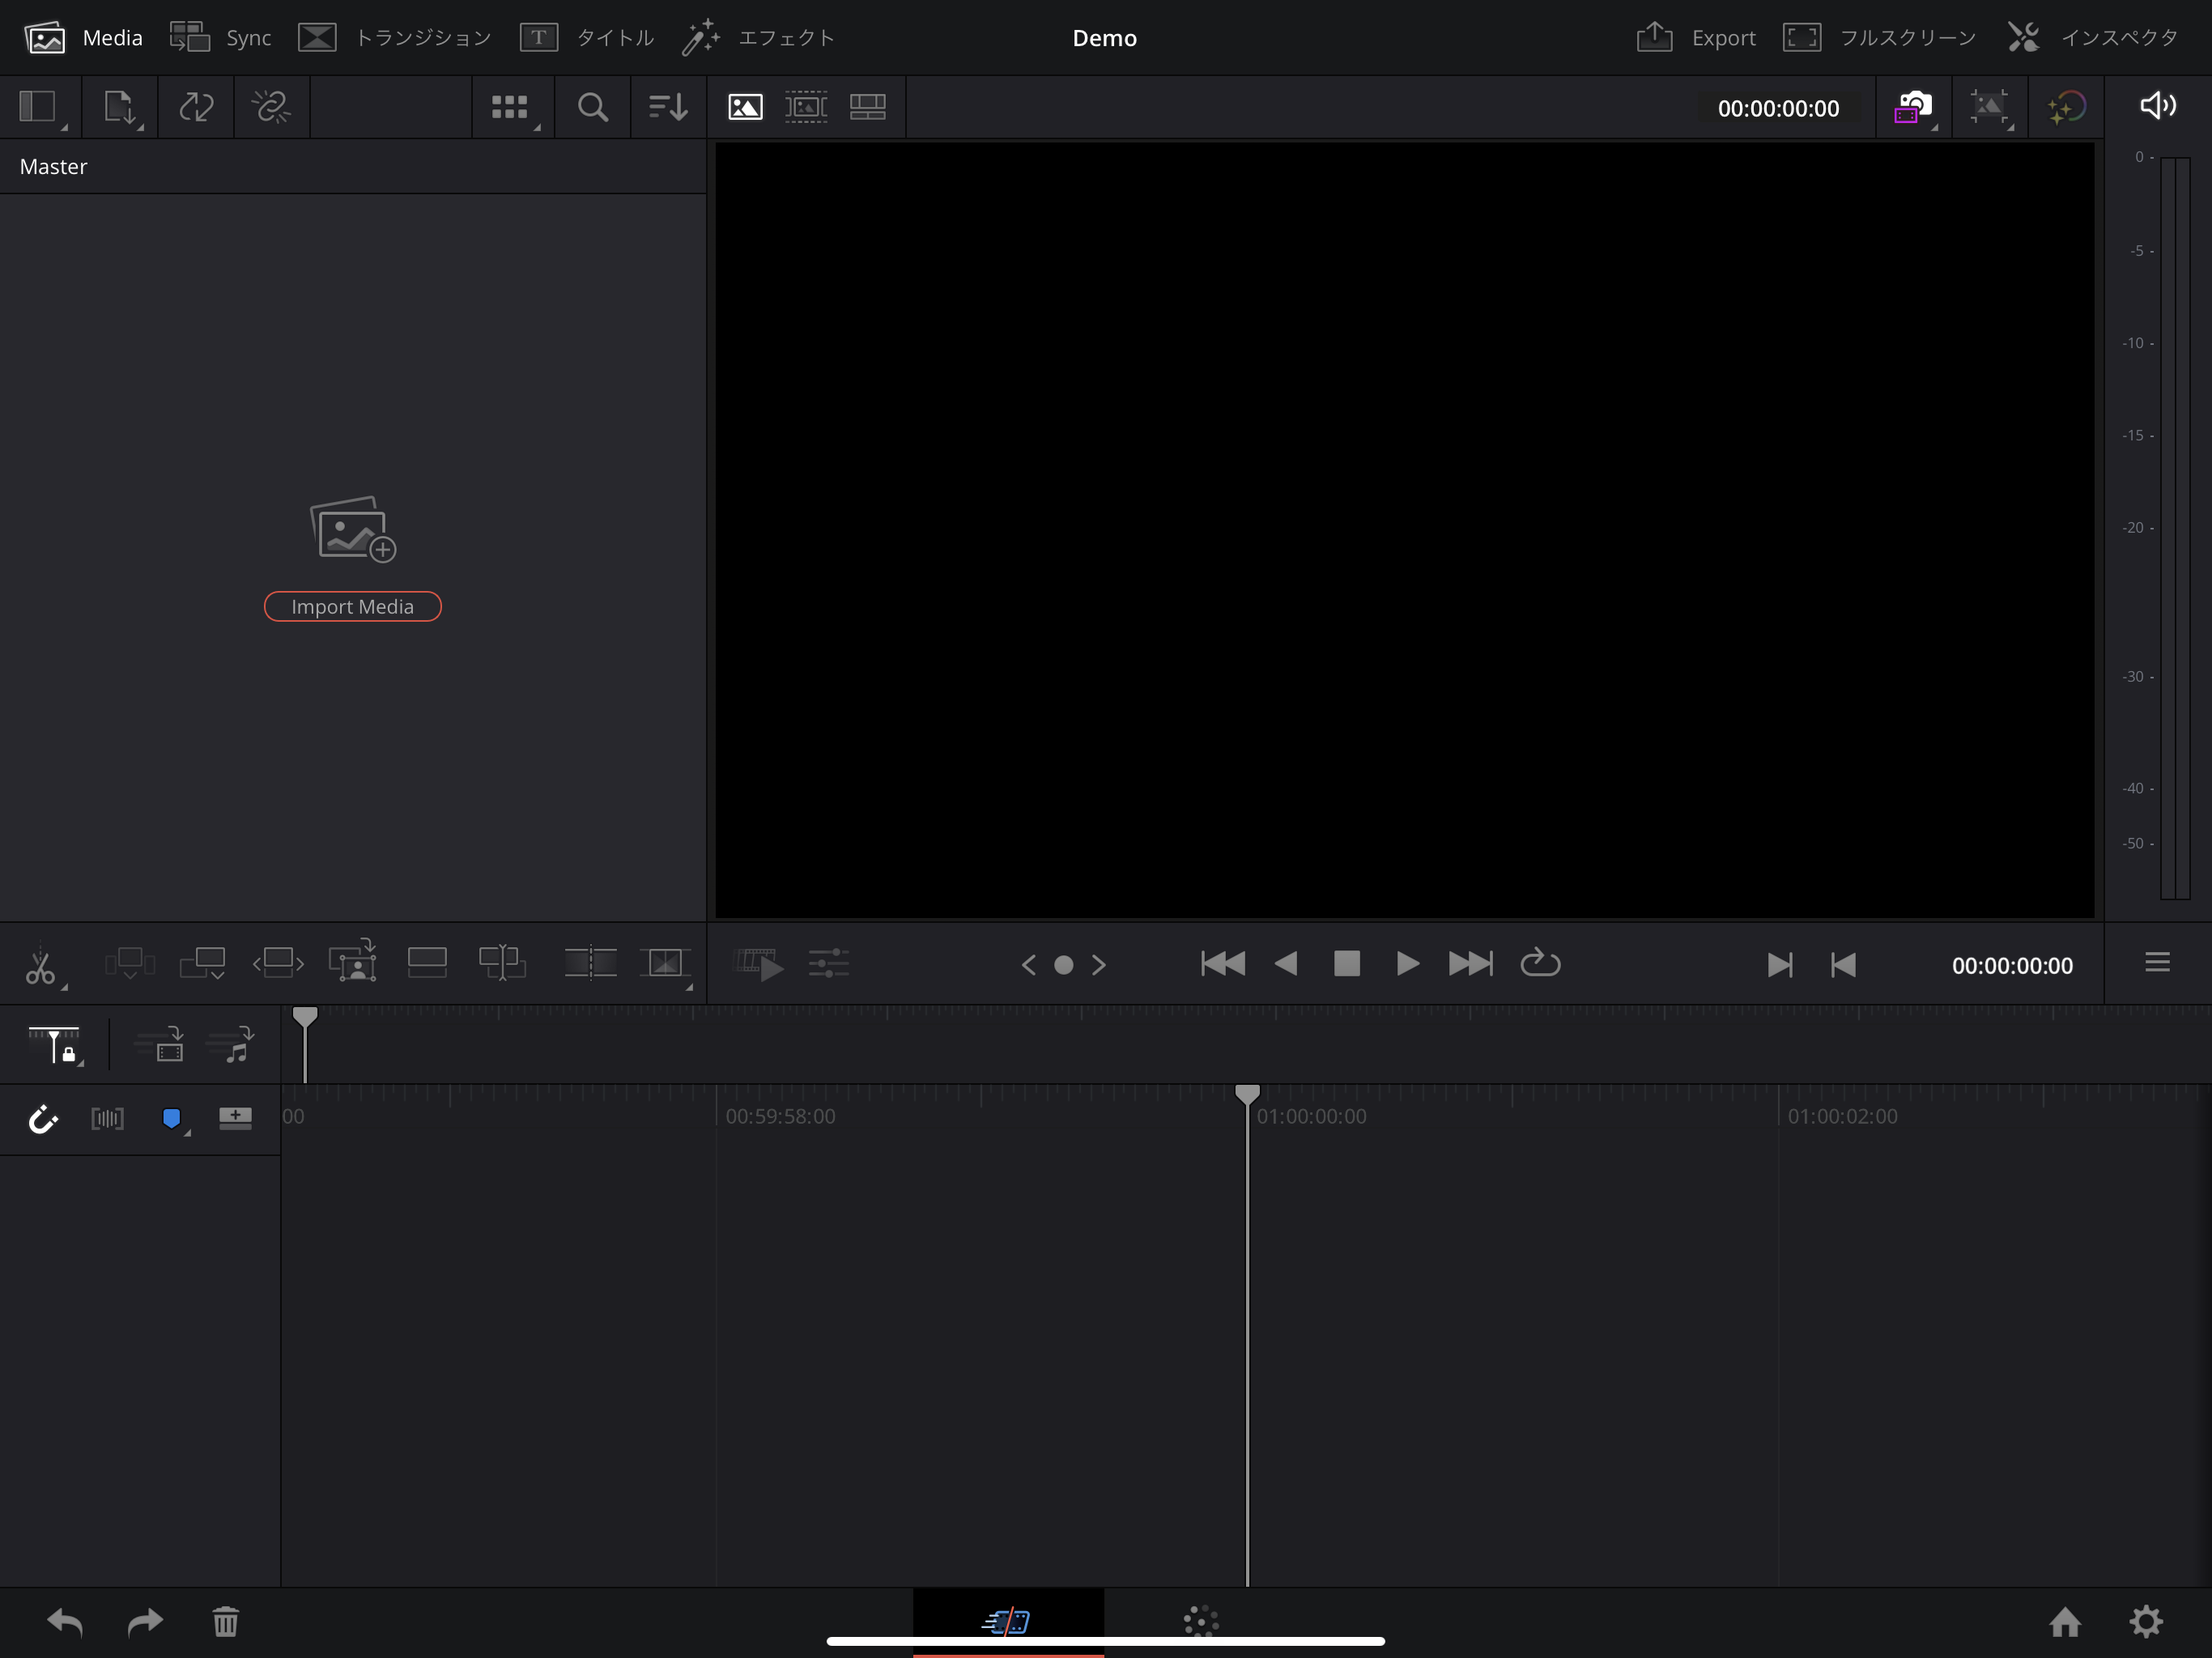The width and height of the screenshot is (2212, 1658).
Task: Stop playback
Action: tap(1347, 964)
